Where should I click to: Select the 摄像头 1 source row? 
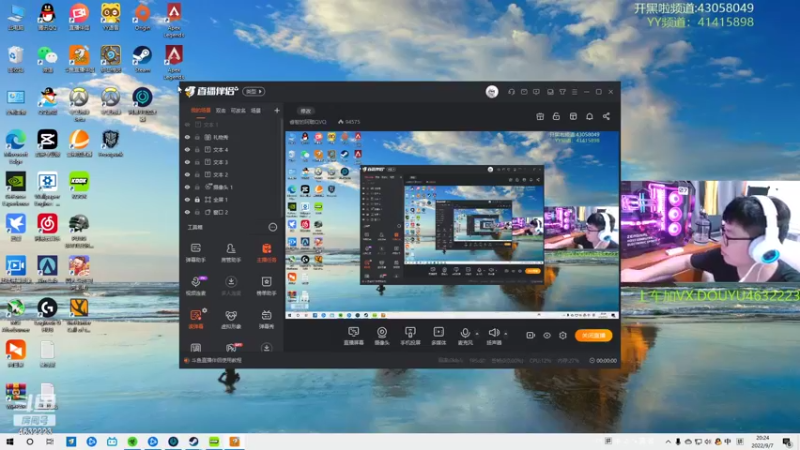click(x=232, y=187)
